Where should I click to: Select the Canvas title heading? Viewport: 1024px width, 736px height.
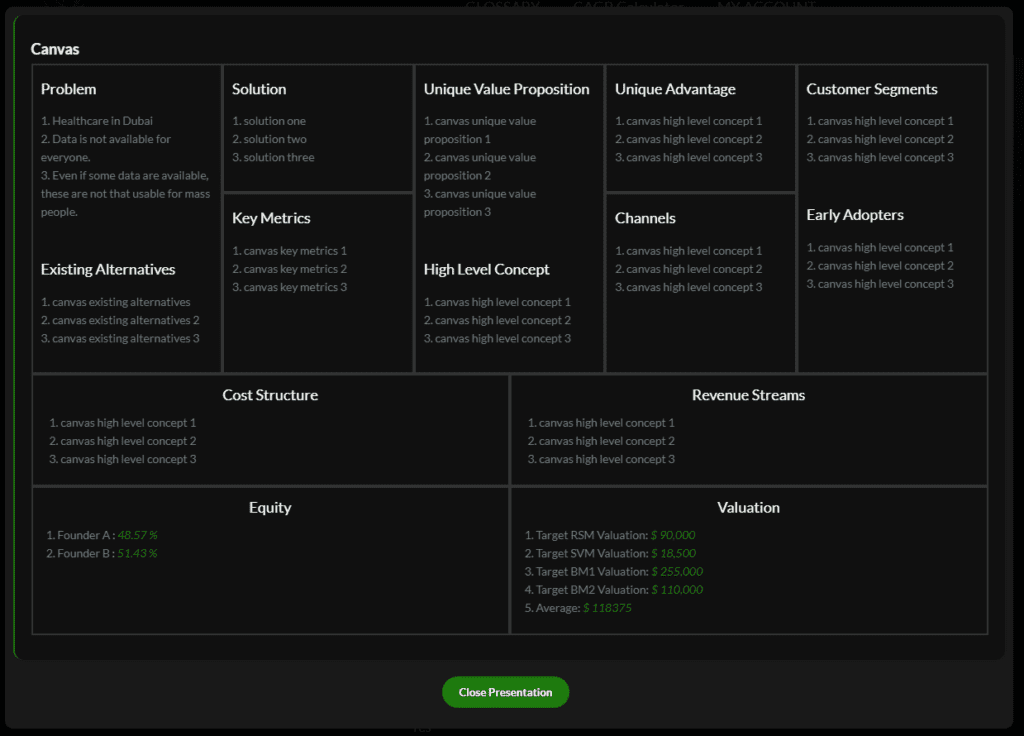[55, 49]
